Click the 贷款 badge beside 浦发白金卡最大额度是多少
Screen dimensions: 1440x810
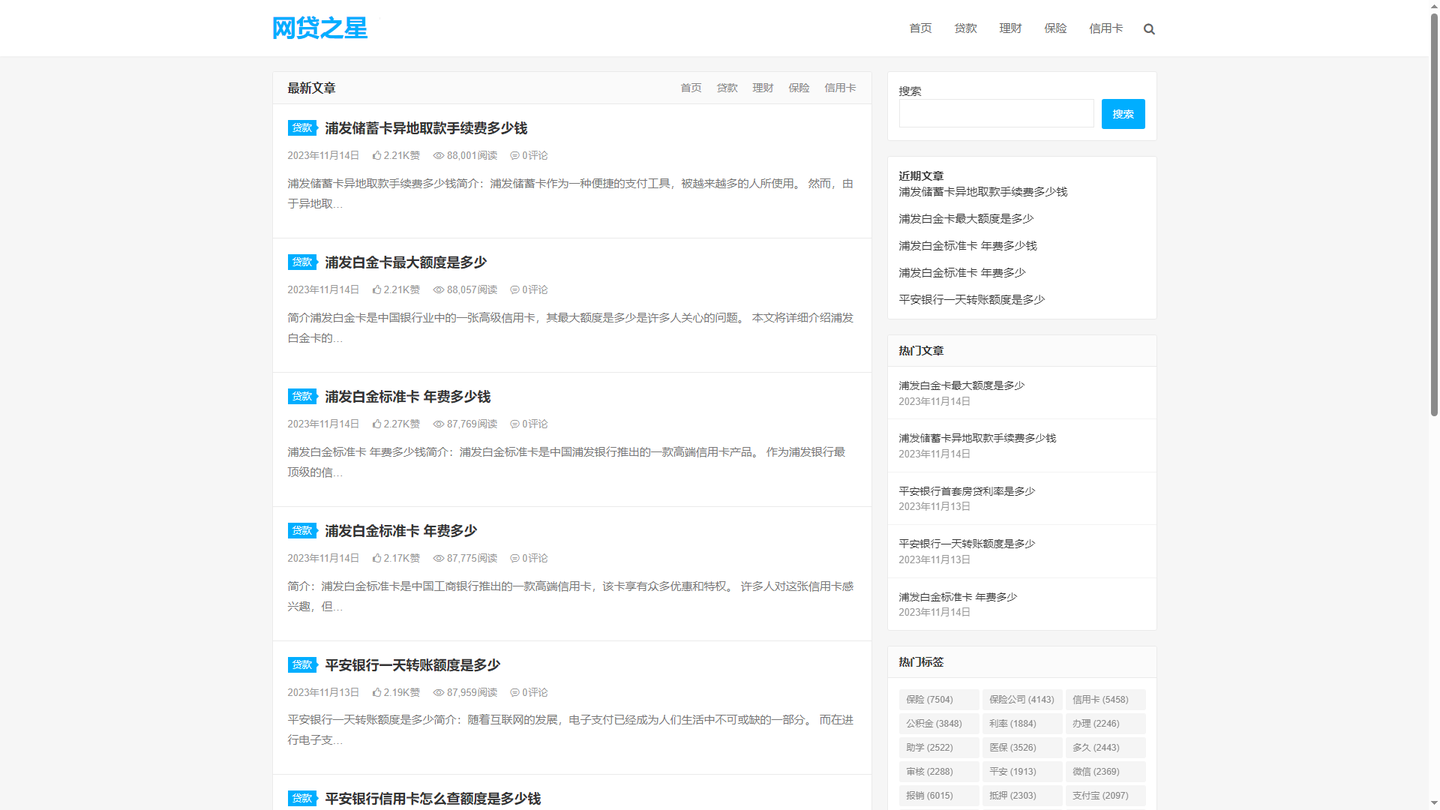(x=302, y=262)
